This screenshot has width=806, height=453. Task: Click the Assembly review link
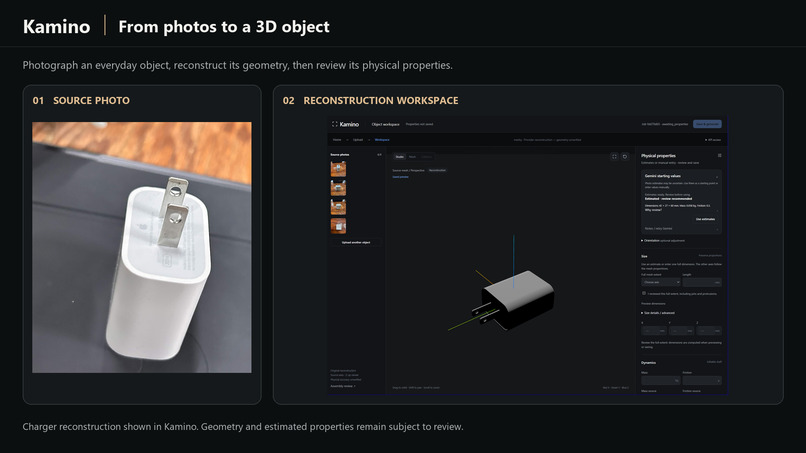tap(342, 386)
